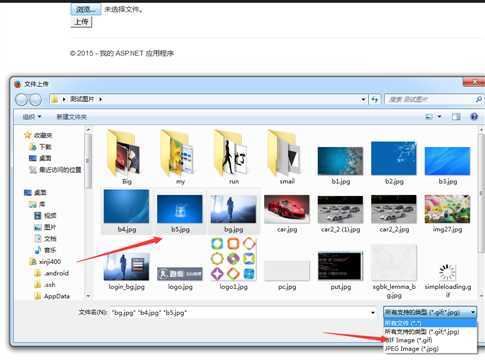Open the 音乐 library

pyautogui.click(x=45, y=250)
